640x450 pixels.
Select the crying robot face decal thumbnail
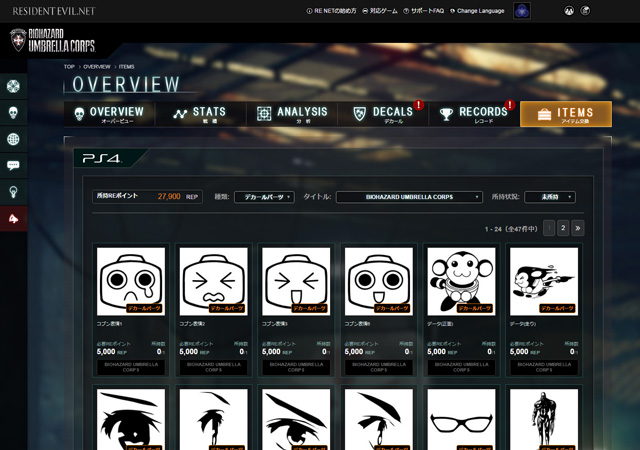click(131, 281)
